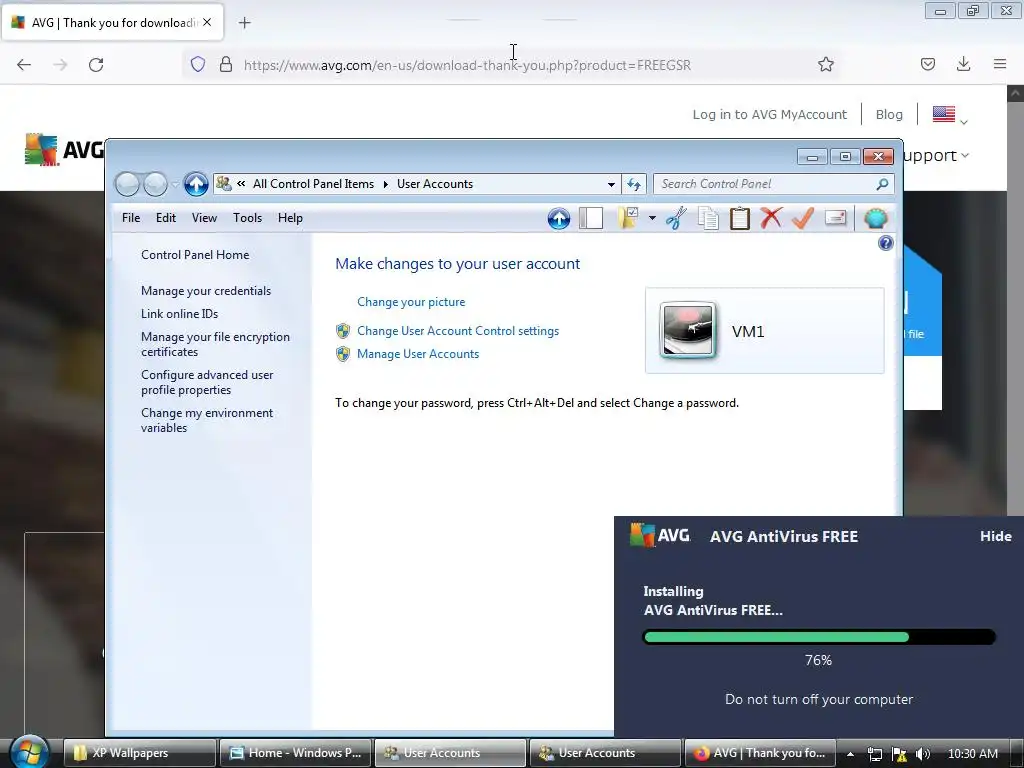Screen dimensions: 1024x768
Task: Open the Help menu
Action: point(290,218)
